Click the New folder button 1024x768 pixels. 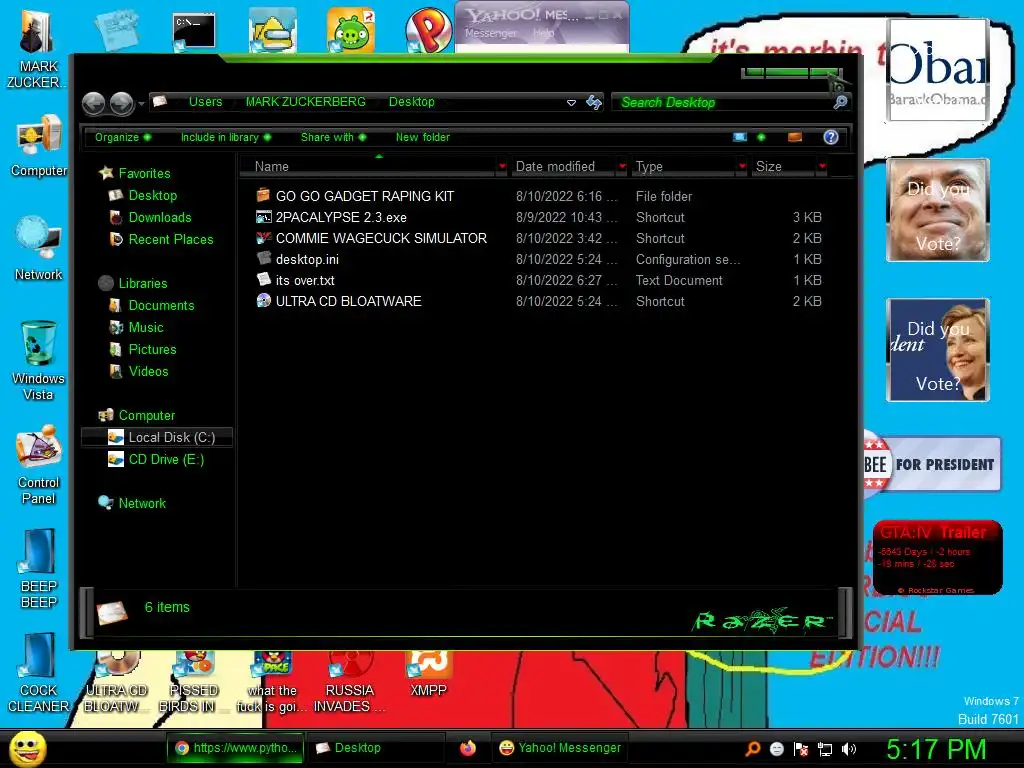pyautogui.click(x=423, y=137)
